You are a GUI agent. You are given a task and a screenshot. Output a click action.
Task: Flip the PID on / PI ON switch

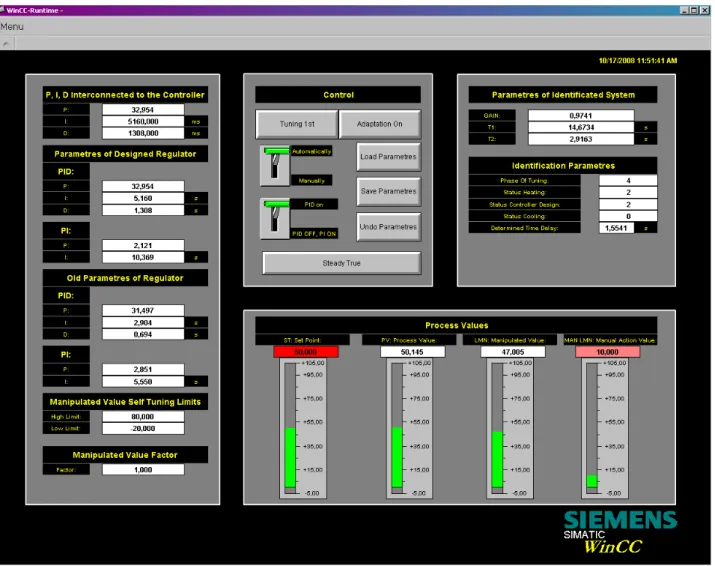pos(275,218)
